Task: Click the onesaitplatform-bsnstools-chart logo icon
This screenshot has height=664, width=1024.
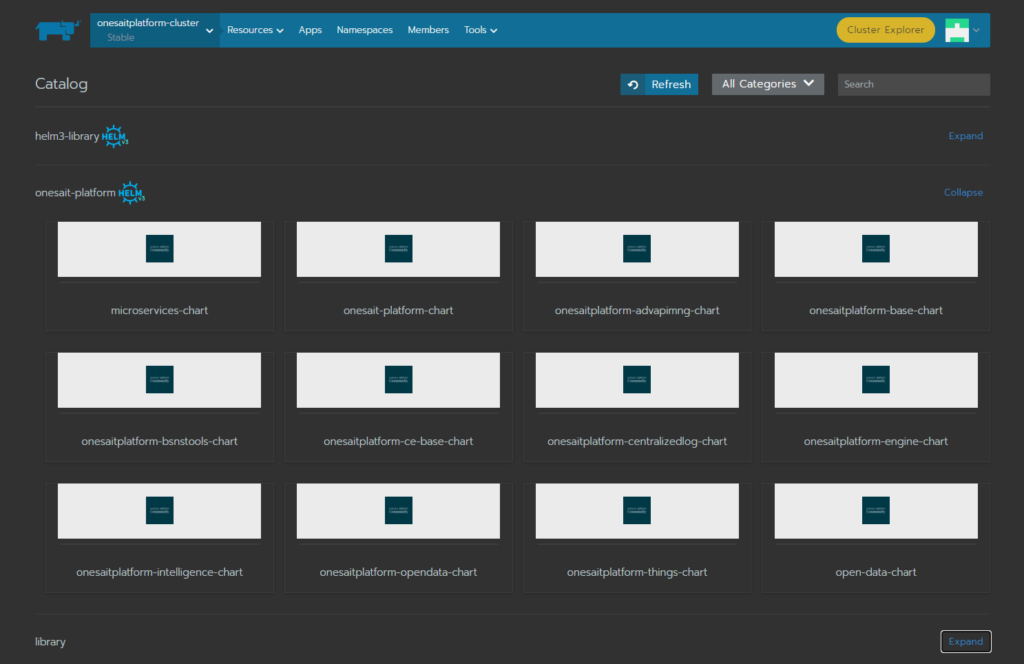Action: [159, 379]
